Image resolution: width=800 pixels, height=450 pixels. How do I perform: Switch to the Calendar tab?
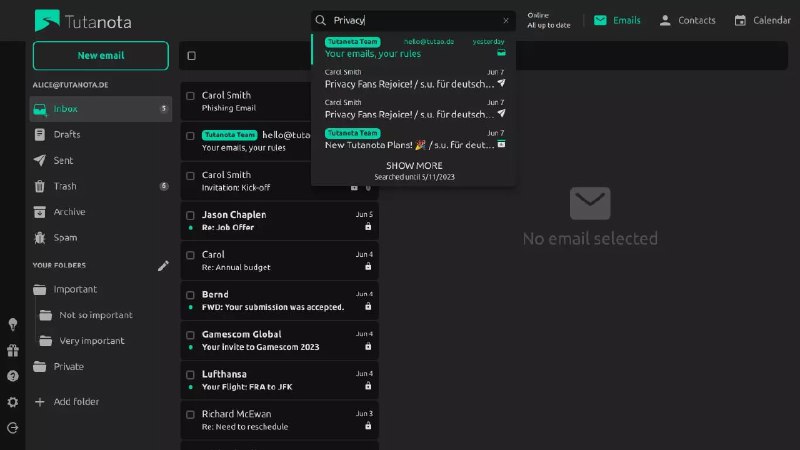point(762,20)
